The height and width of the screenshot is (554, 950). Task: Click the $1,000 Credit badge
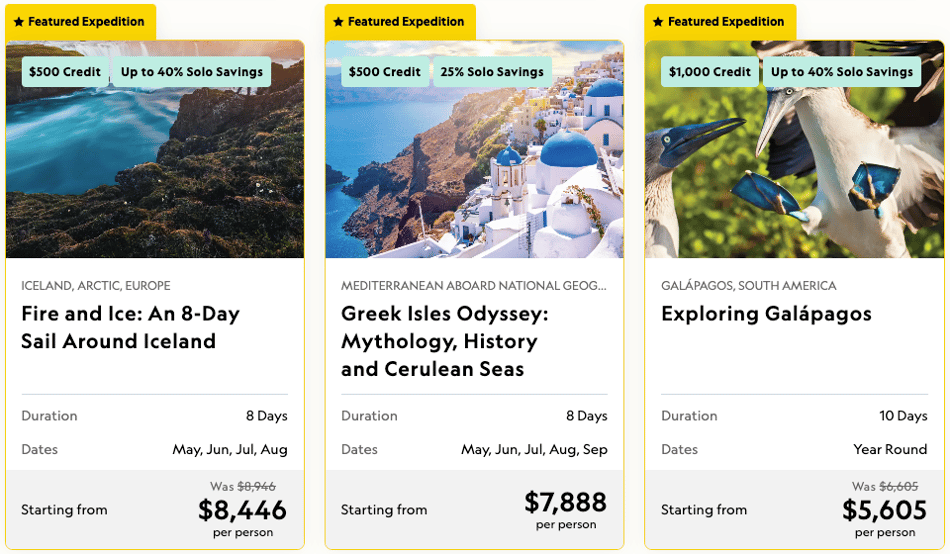coord(709,72)
